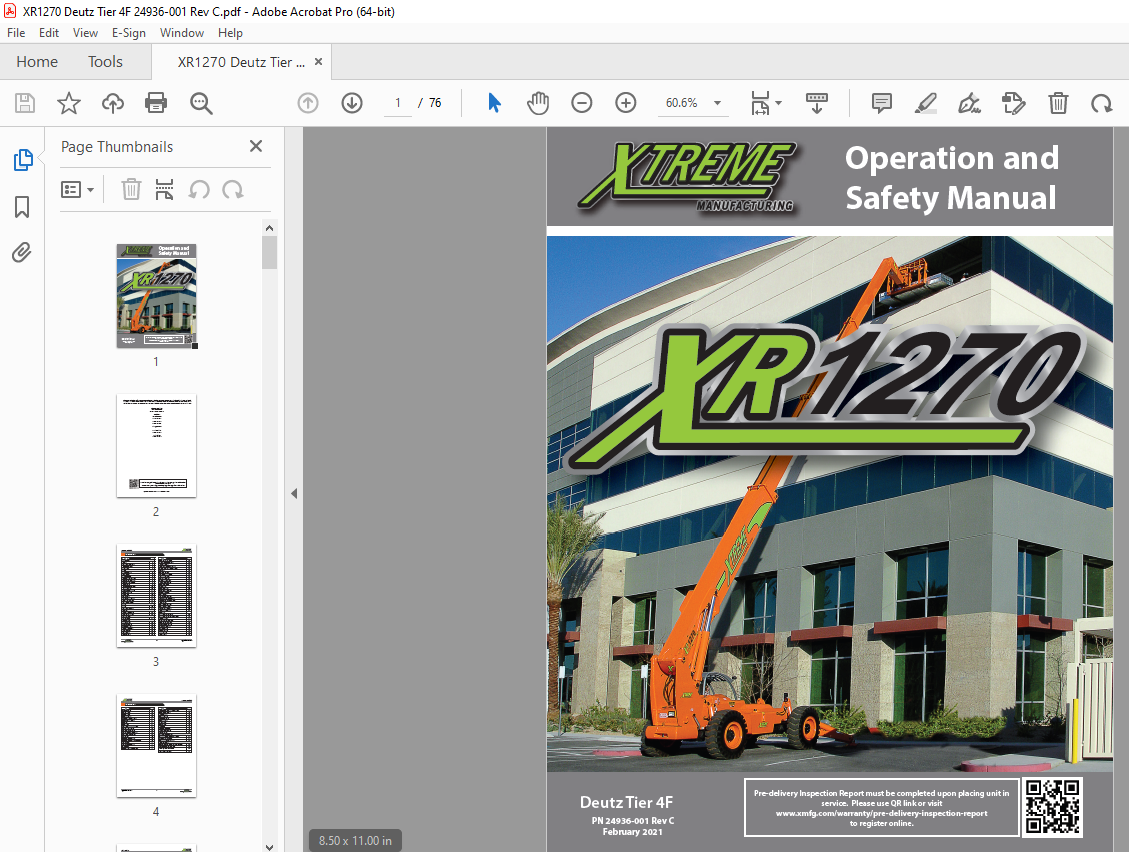This screenshot has height=852, width=1129.
Task: Click the scrolling mode page display icon
Action: point(817,103)
